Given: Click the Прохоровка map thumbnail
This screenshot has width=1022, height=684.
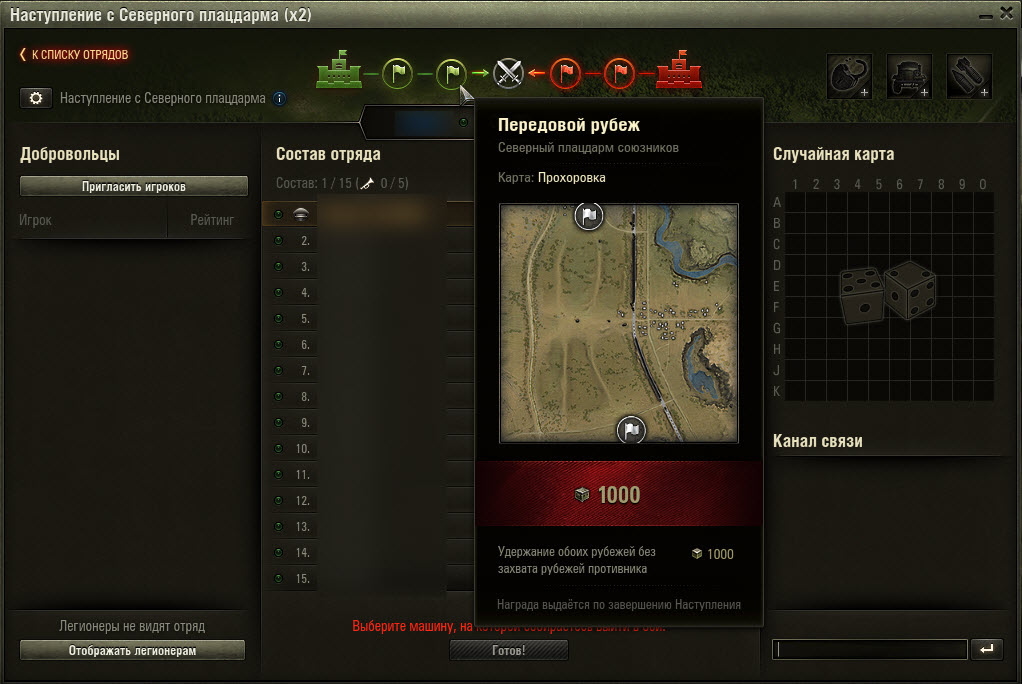Looking at the screenshot, I should pyautogui.click(x=619, y=323).
